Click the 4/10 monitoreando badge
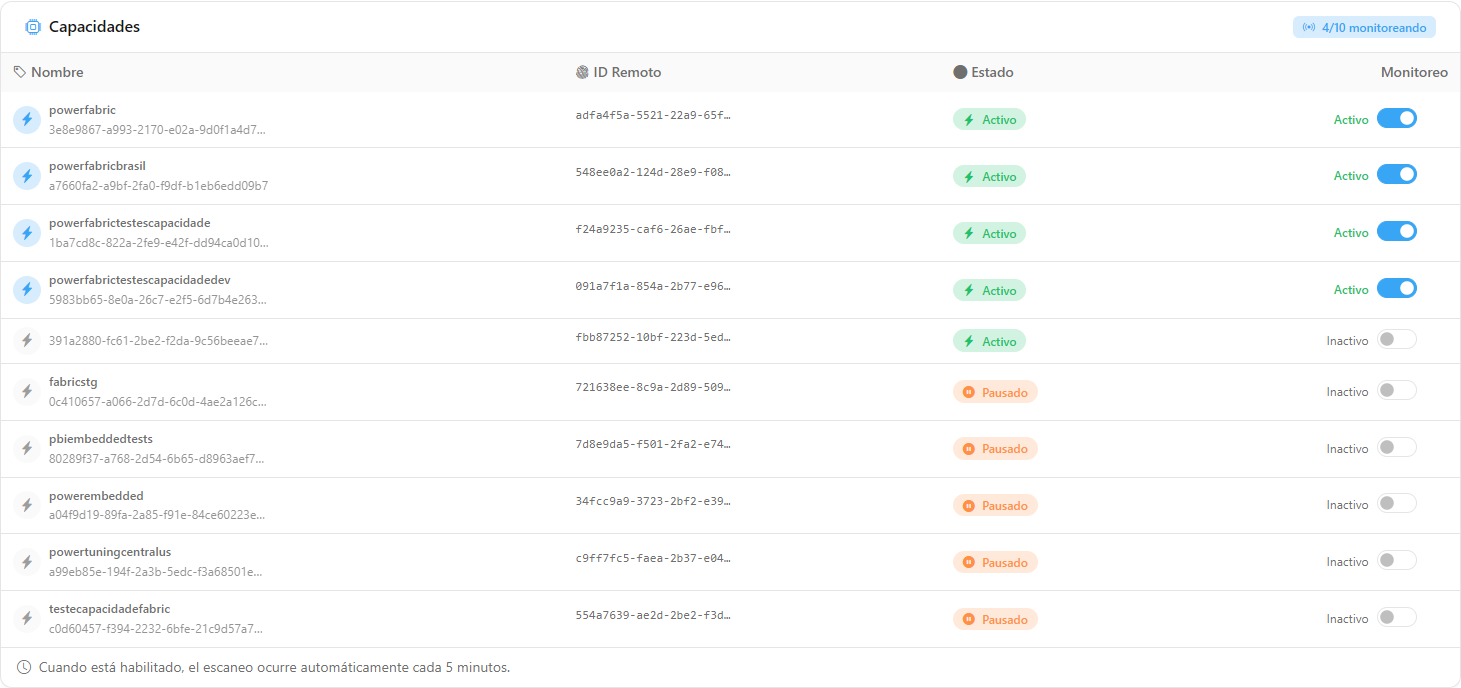Image resolution: width=1461 pixels, height=688 pixels. [1364, 27]
